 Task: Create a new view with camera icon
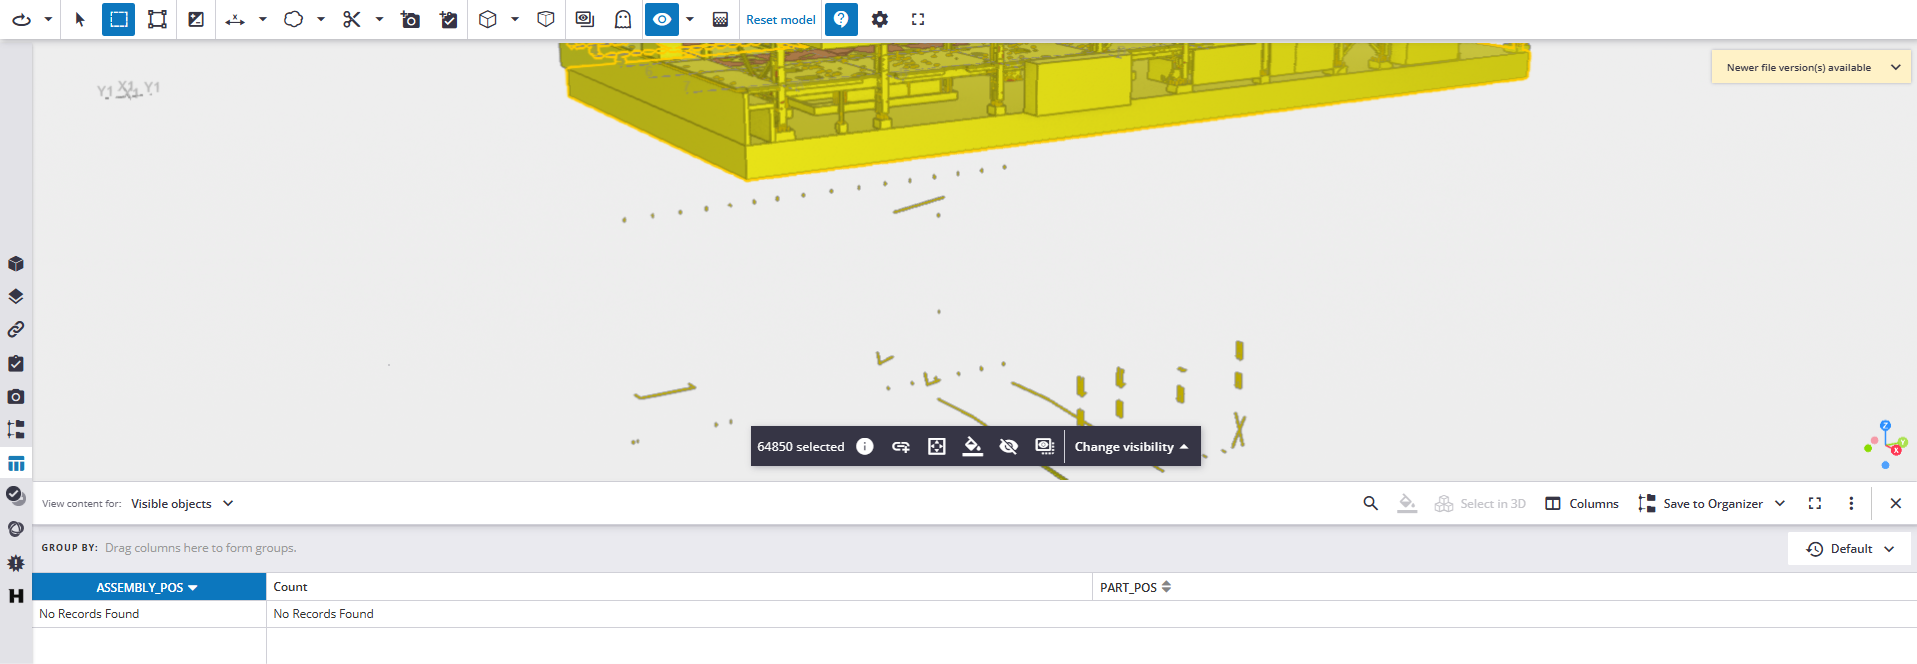(410, 19)
